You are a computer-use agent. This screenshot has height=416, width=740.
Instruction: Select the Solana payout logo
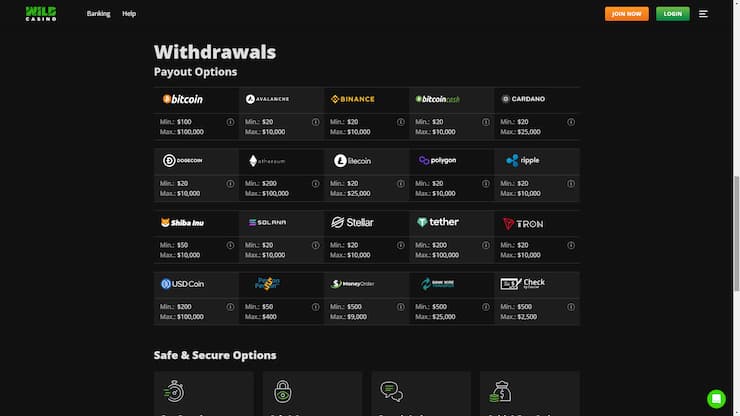(x=267, y=222)
